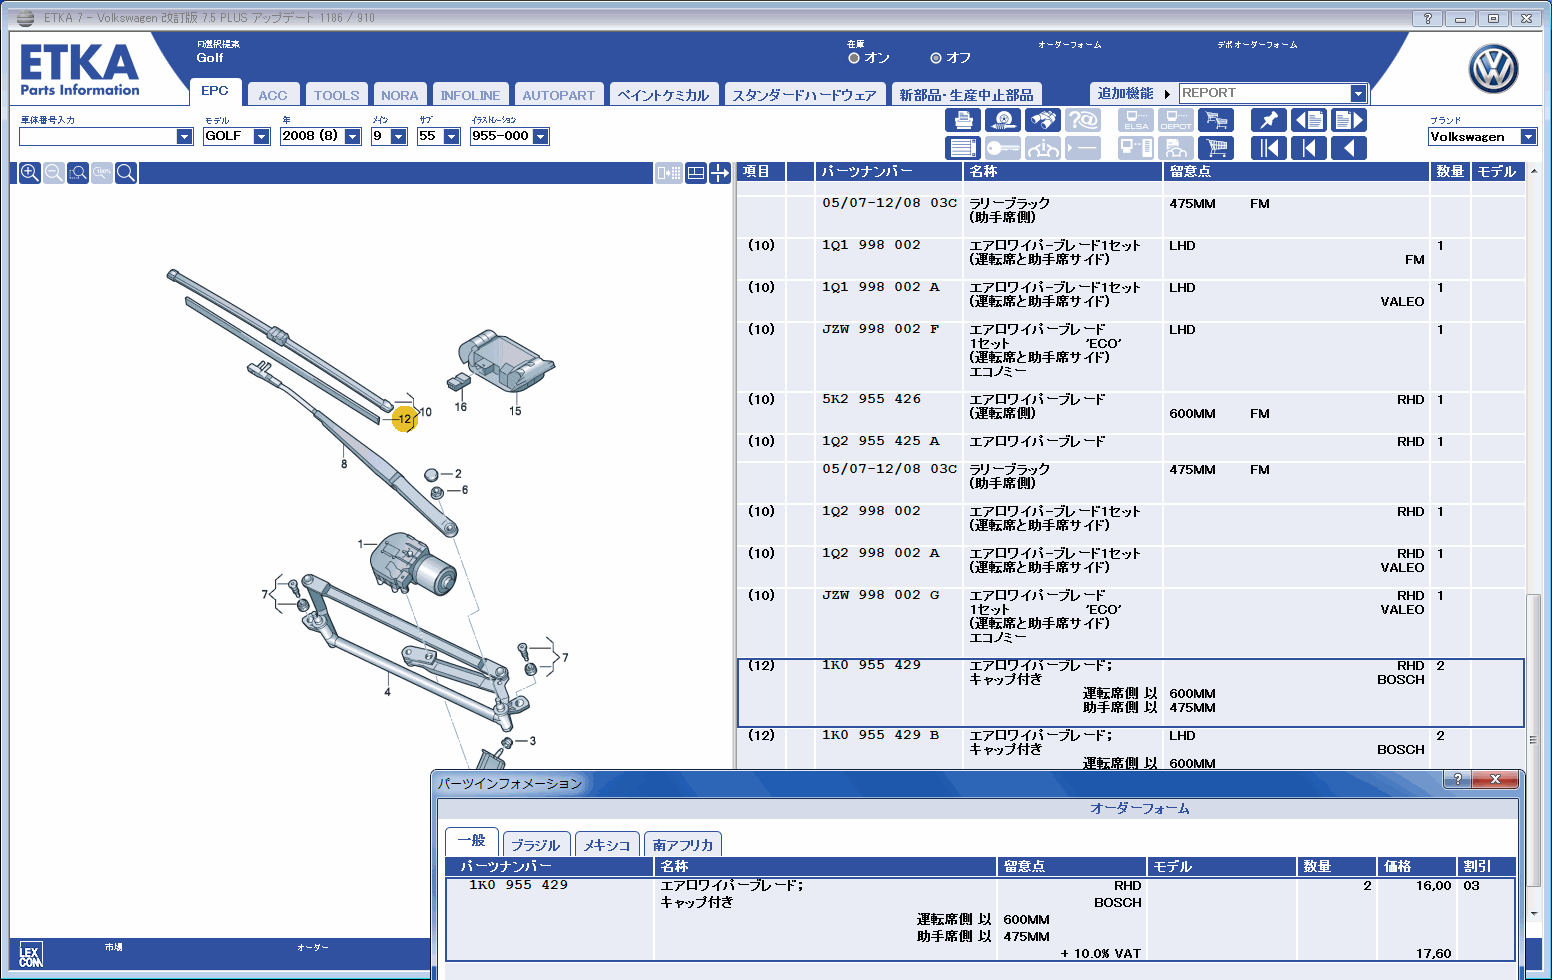Click the Volkswagen logo
The height and width of the screenshot is (980, 1552).
(x=1493, y=69)
